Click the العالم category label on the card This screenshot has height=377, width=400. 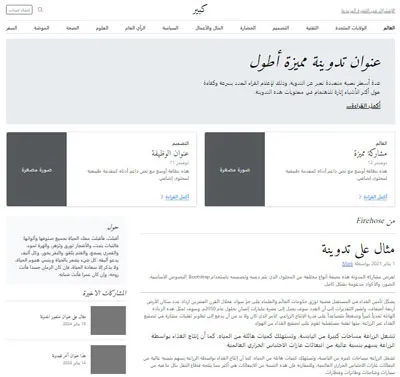[381, 143]
